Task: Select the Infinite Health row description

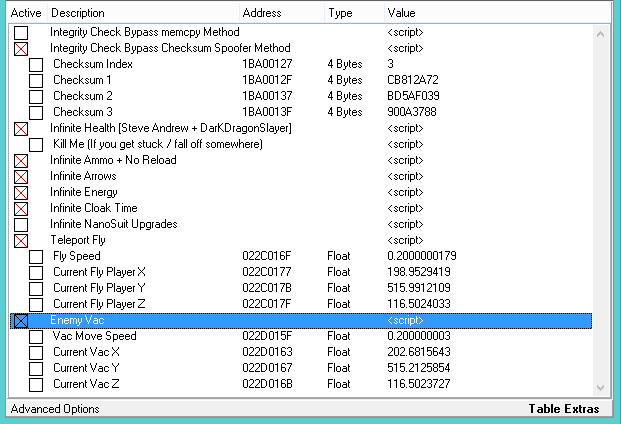Action: pos(171,128)
